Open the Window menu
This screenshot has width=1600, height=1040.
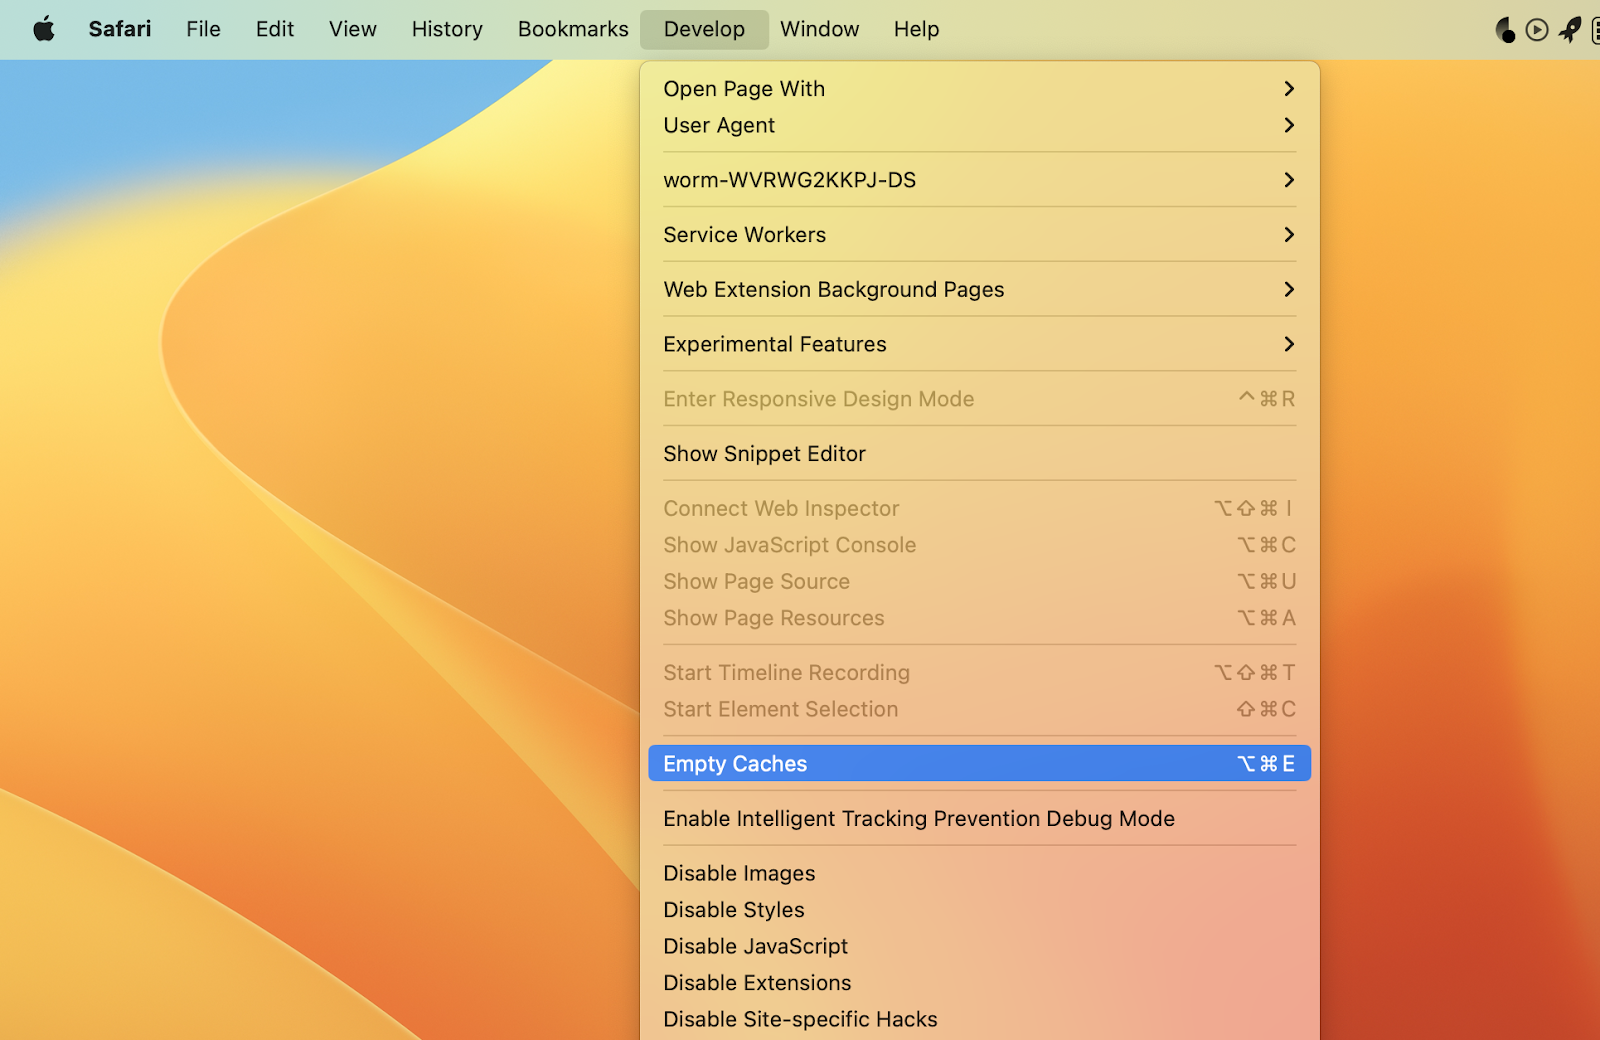tap(819, 29)
